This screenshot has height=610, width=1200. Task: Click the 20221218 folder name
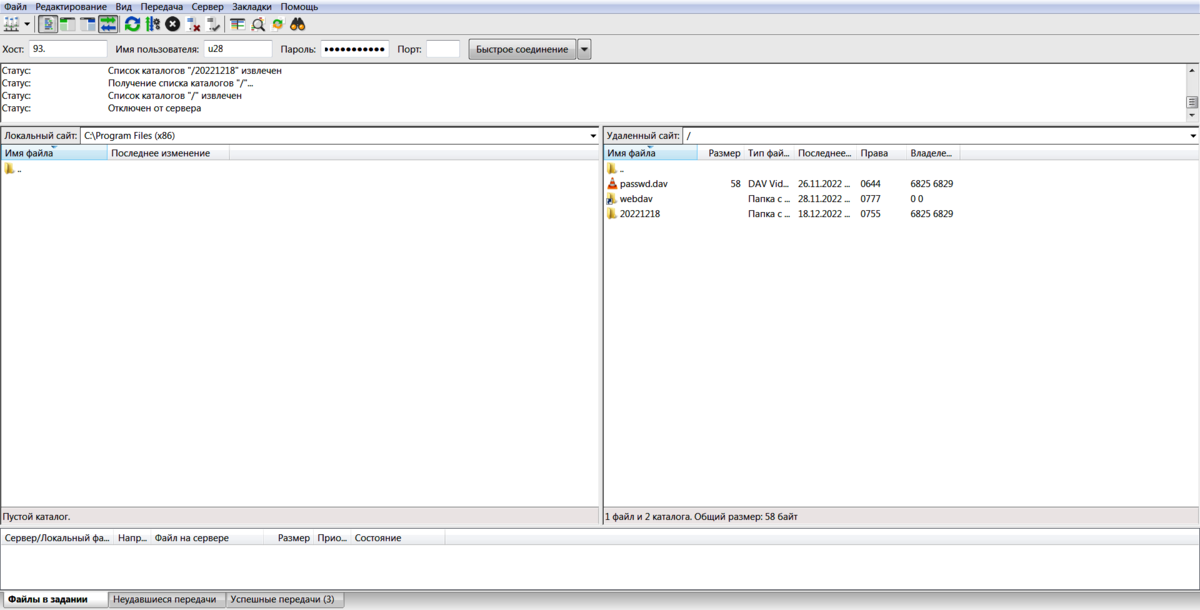coord(640,214)
